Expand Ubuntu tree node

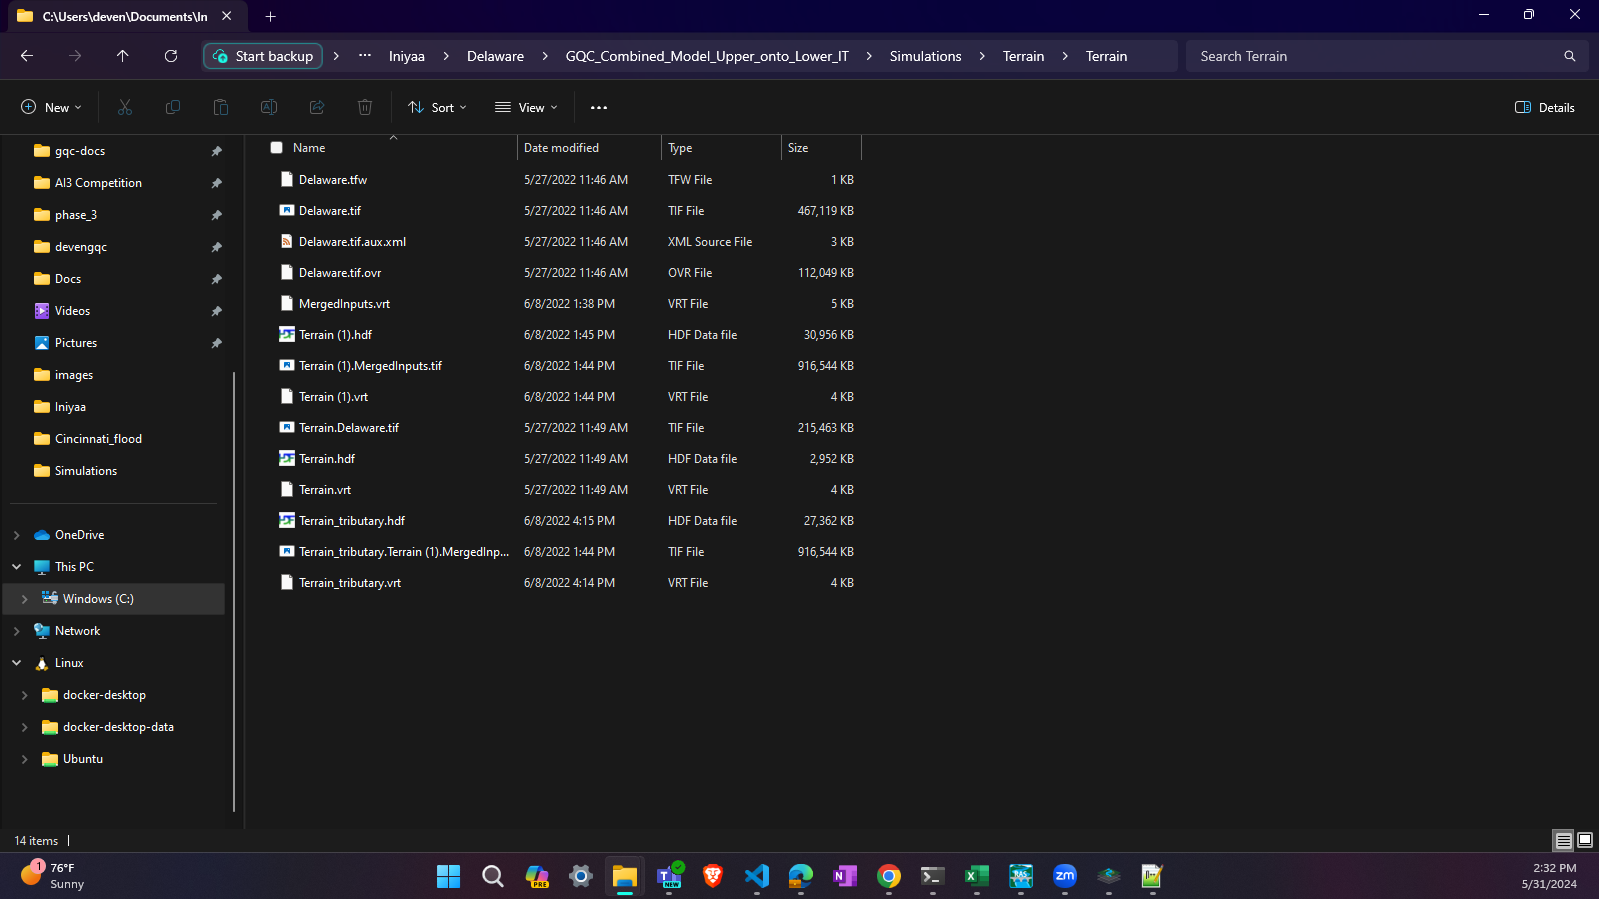(x=25, y=759)
